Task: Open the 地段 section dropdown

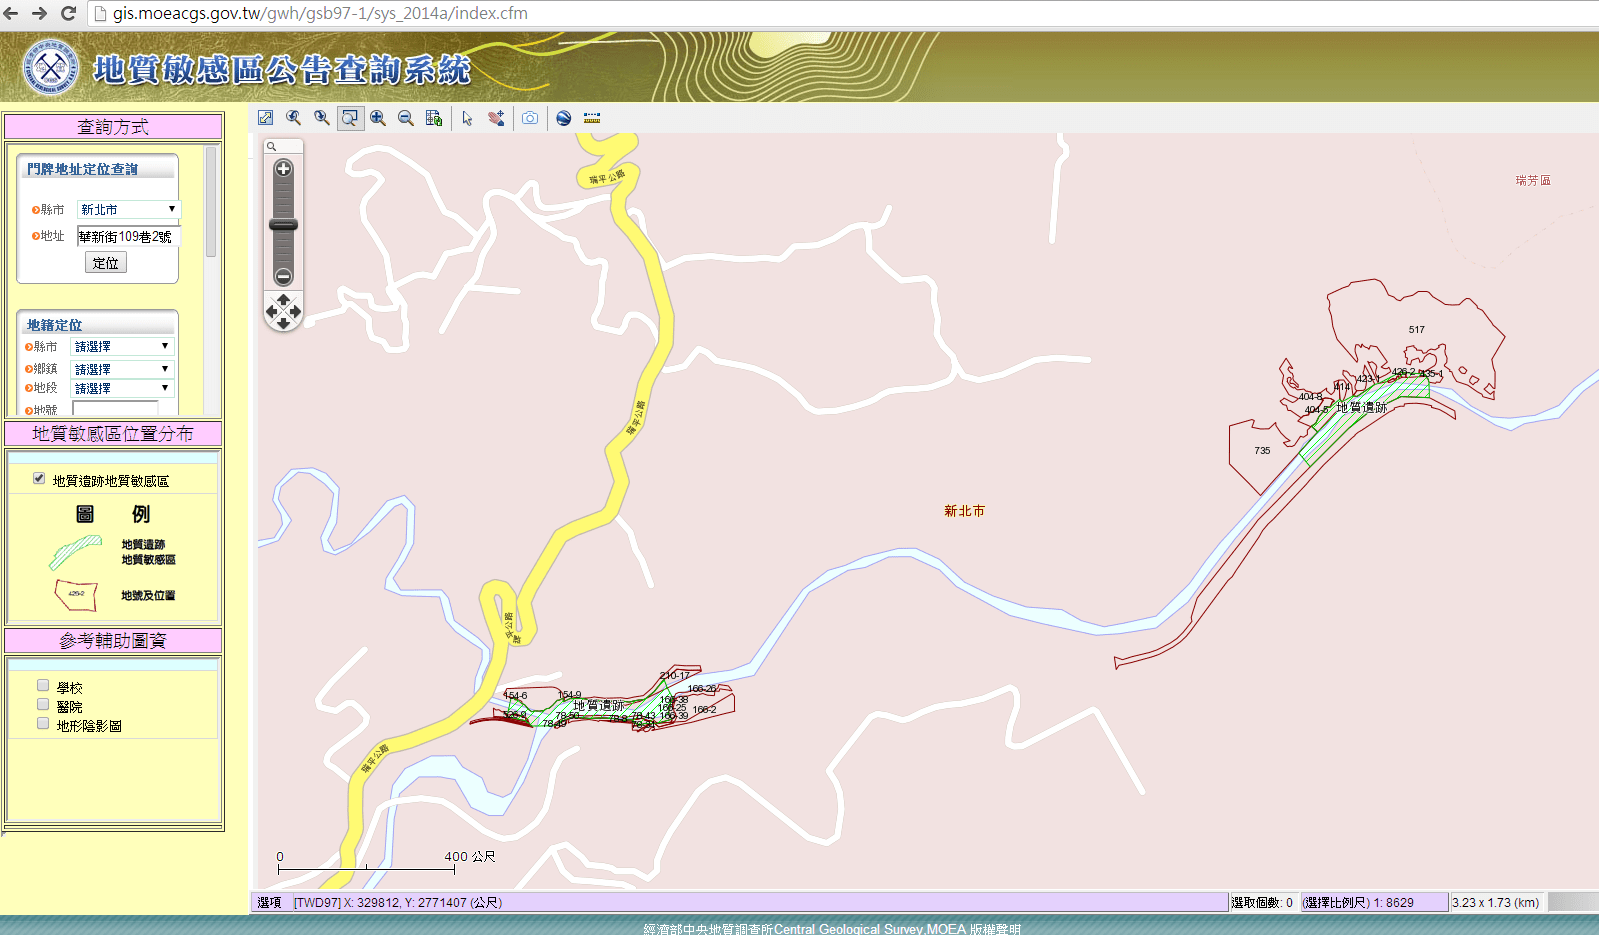Action: tap(122, 388)
